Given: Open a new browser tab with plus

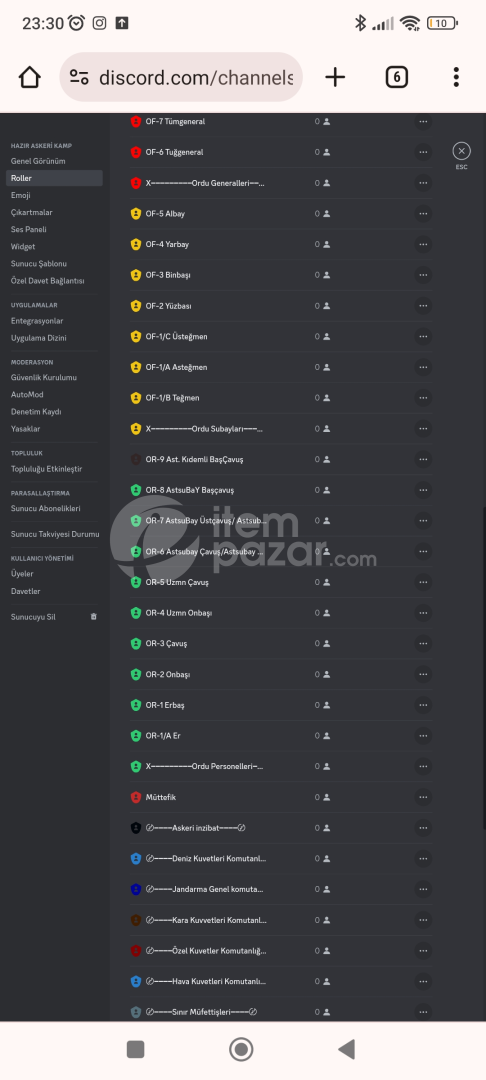Looking at the screenshot, I should 335,77.
